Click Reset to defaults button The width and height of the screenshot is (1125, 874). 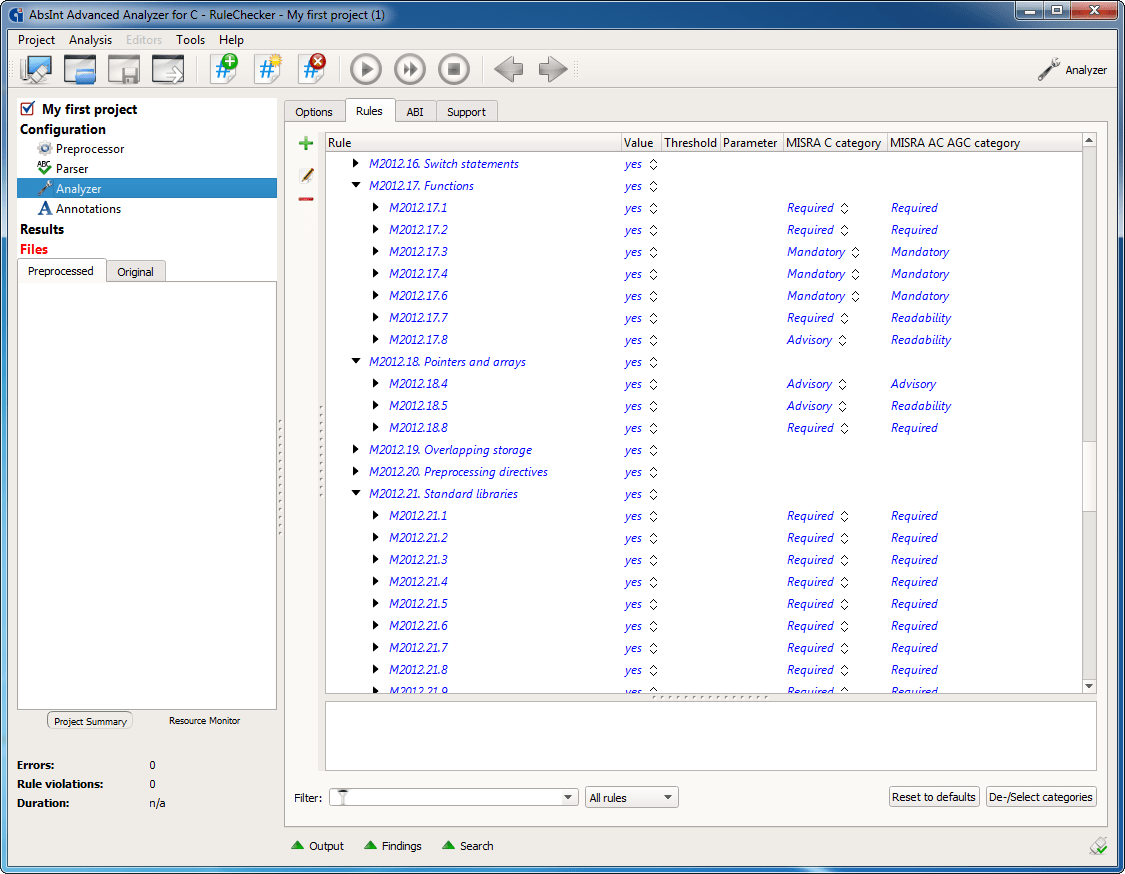(x=933, y=797)
